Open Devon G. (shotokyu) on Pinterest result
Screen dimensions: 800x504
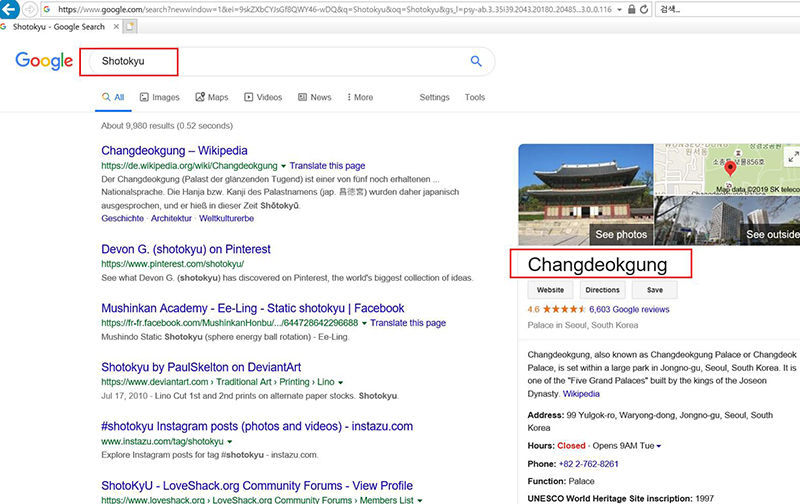[186, 249]
